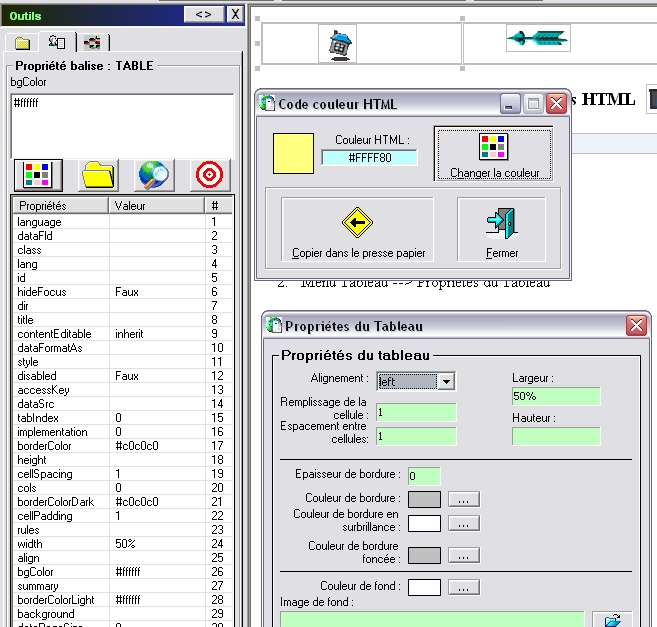Screen dimensions: 657x627
Task: Click the Changer la couleur button
Action: point(494,155)
